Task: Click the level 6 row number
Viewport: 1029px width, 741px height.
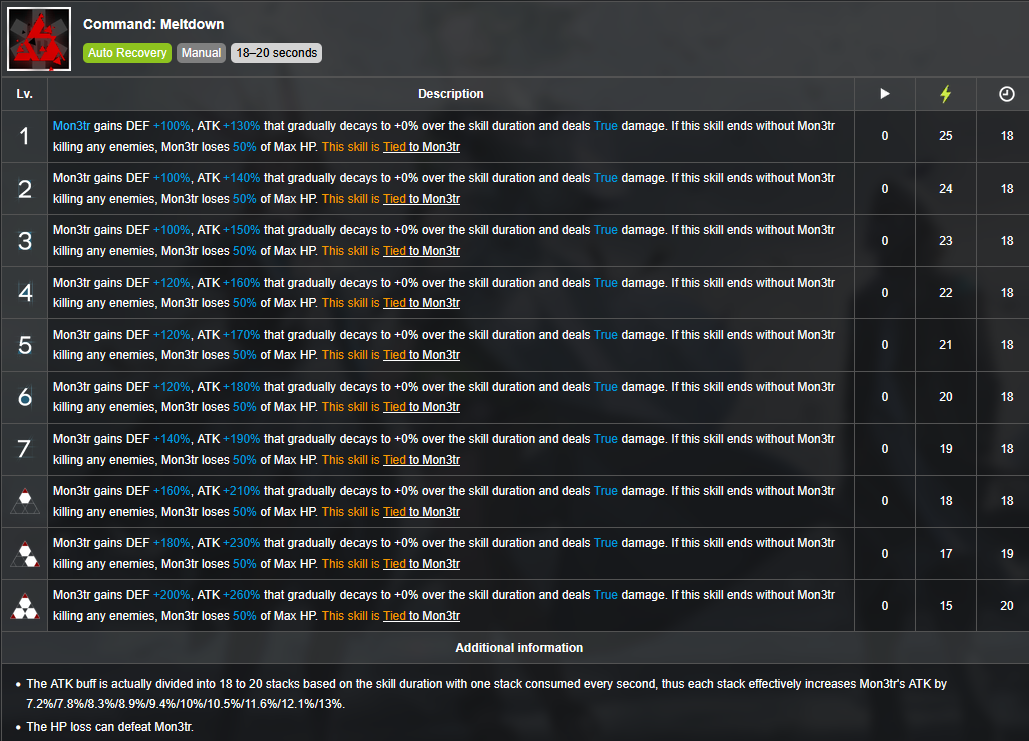Action: point(24,396)
